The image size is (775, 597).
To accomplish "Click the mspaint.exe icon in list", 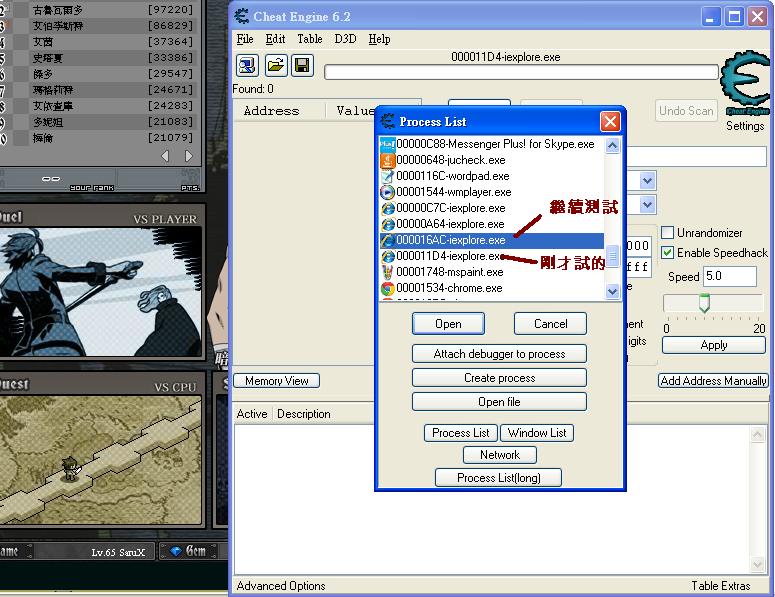I will tap(388, 272).
